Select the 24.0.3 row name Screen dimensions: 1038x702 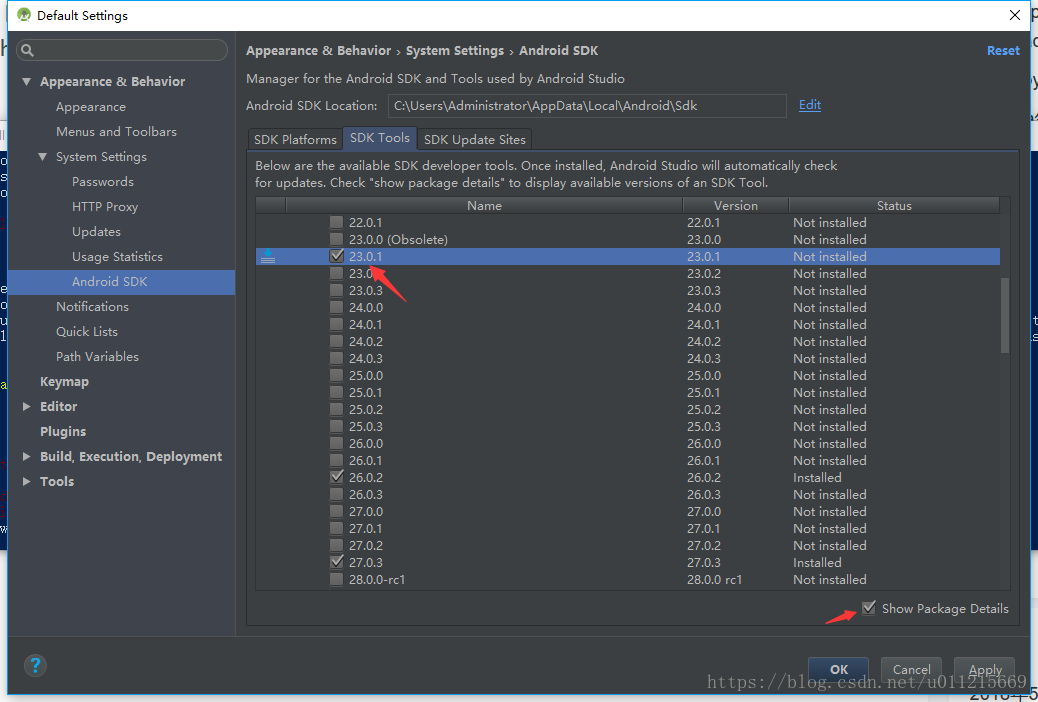tap(366, 358)
